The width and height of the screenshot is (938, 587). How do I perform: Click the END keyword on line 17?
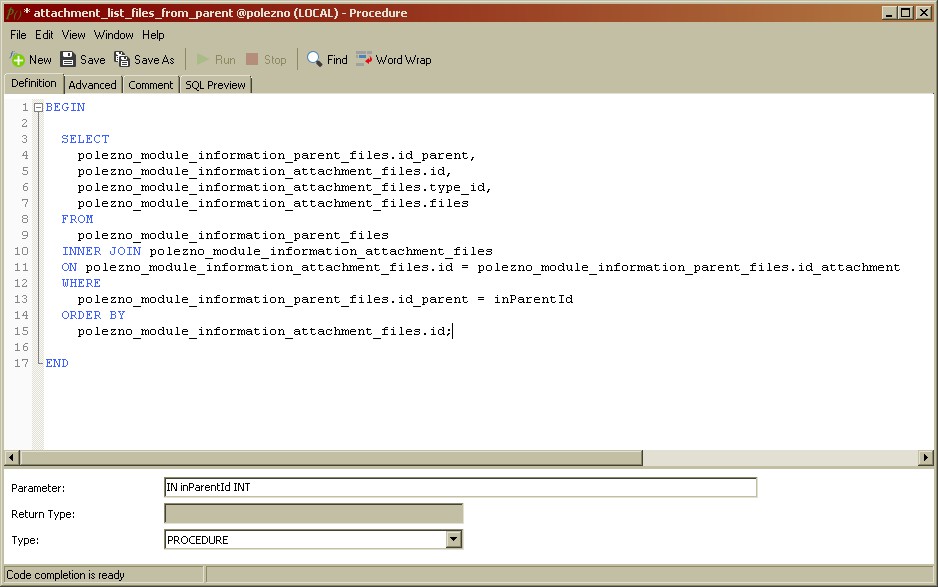pos(57,363)
